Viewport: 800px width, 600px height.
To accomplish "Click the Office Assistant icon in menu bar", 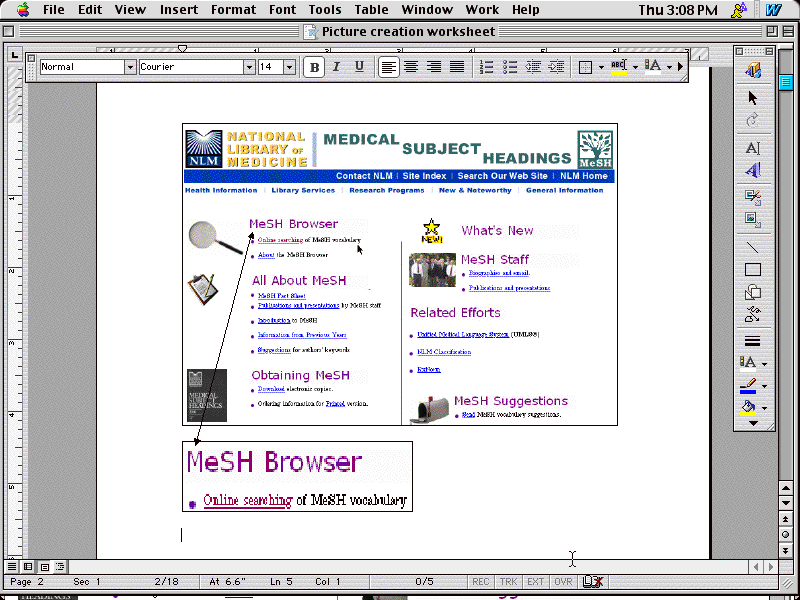I will (x=738, y=10).
